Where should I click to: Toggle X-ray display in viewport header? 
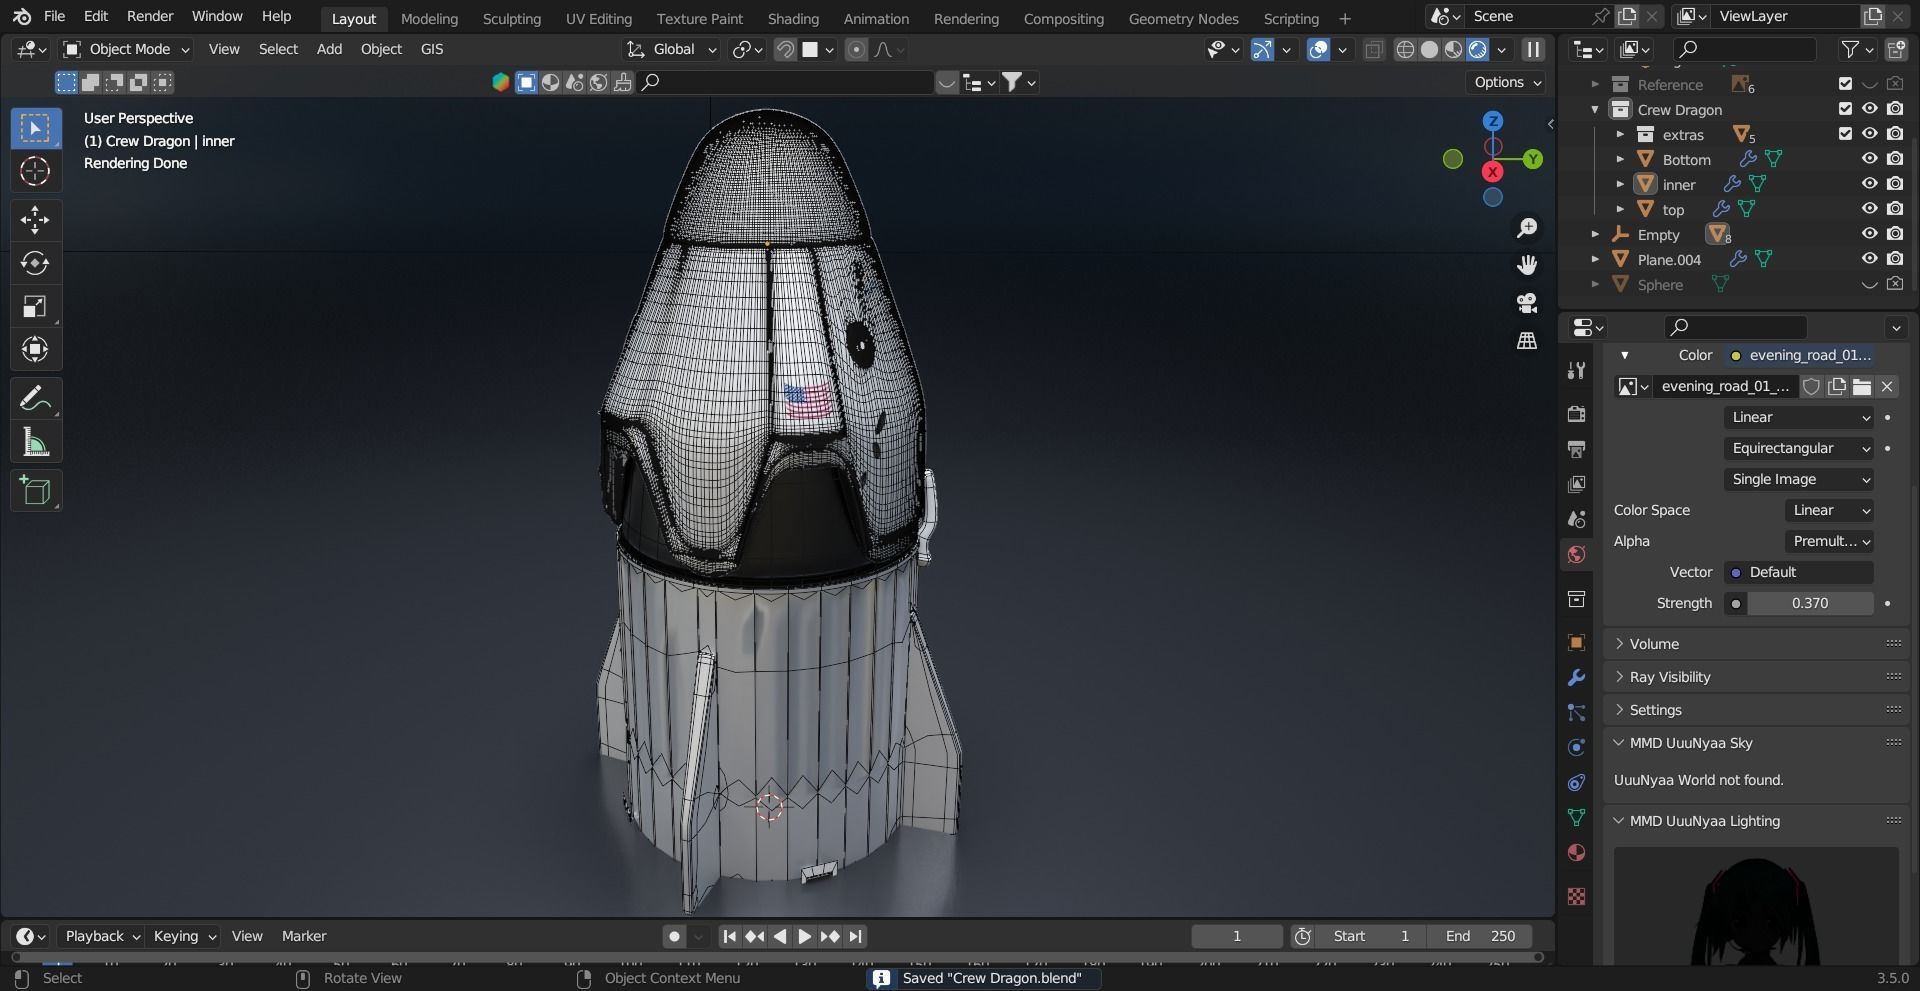coord(1374,50)
